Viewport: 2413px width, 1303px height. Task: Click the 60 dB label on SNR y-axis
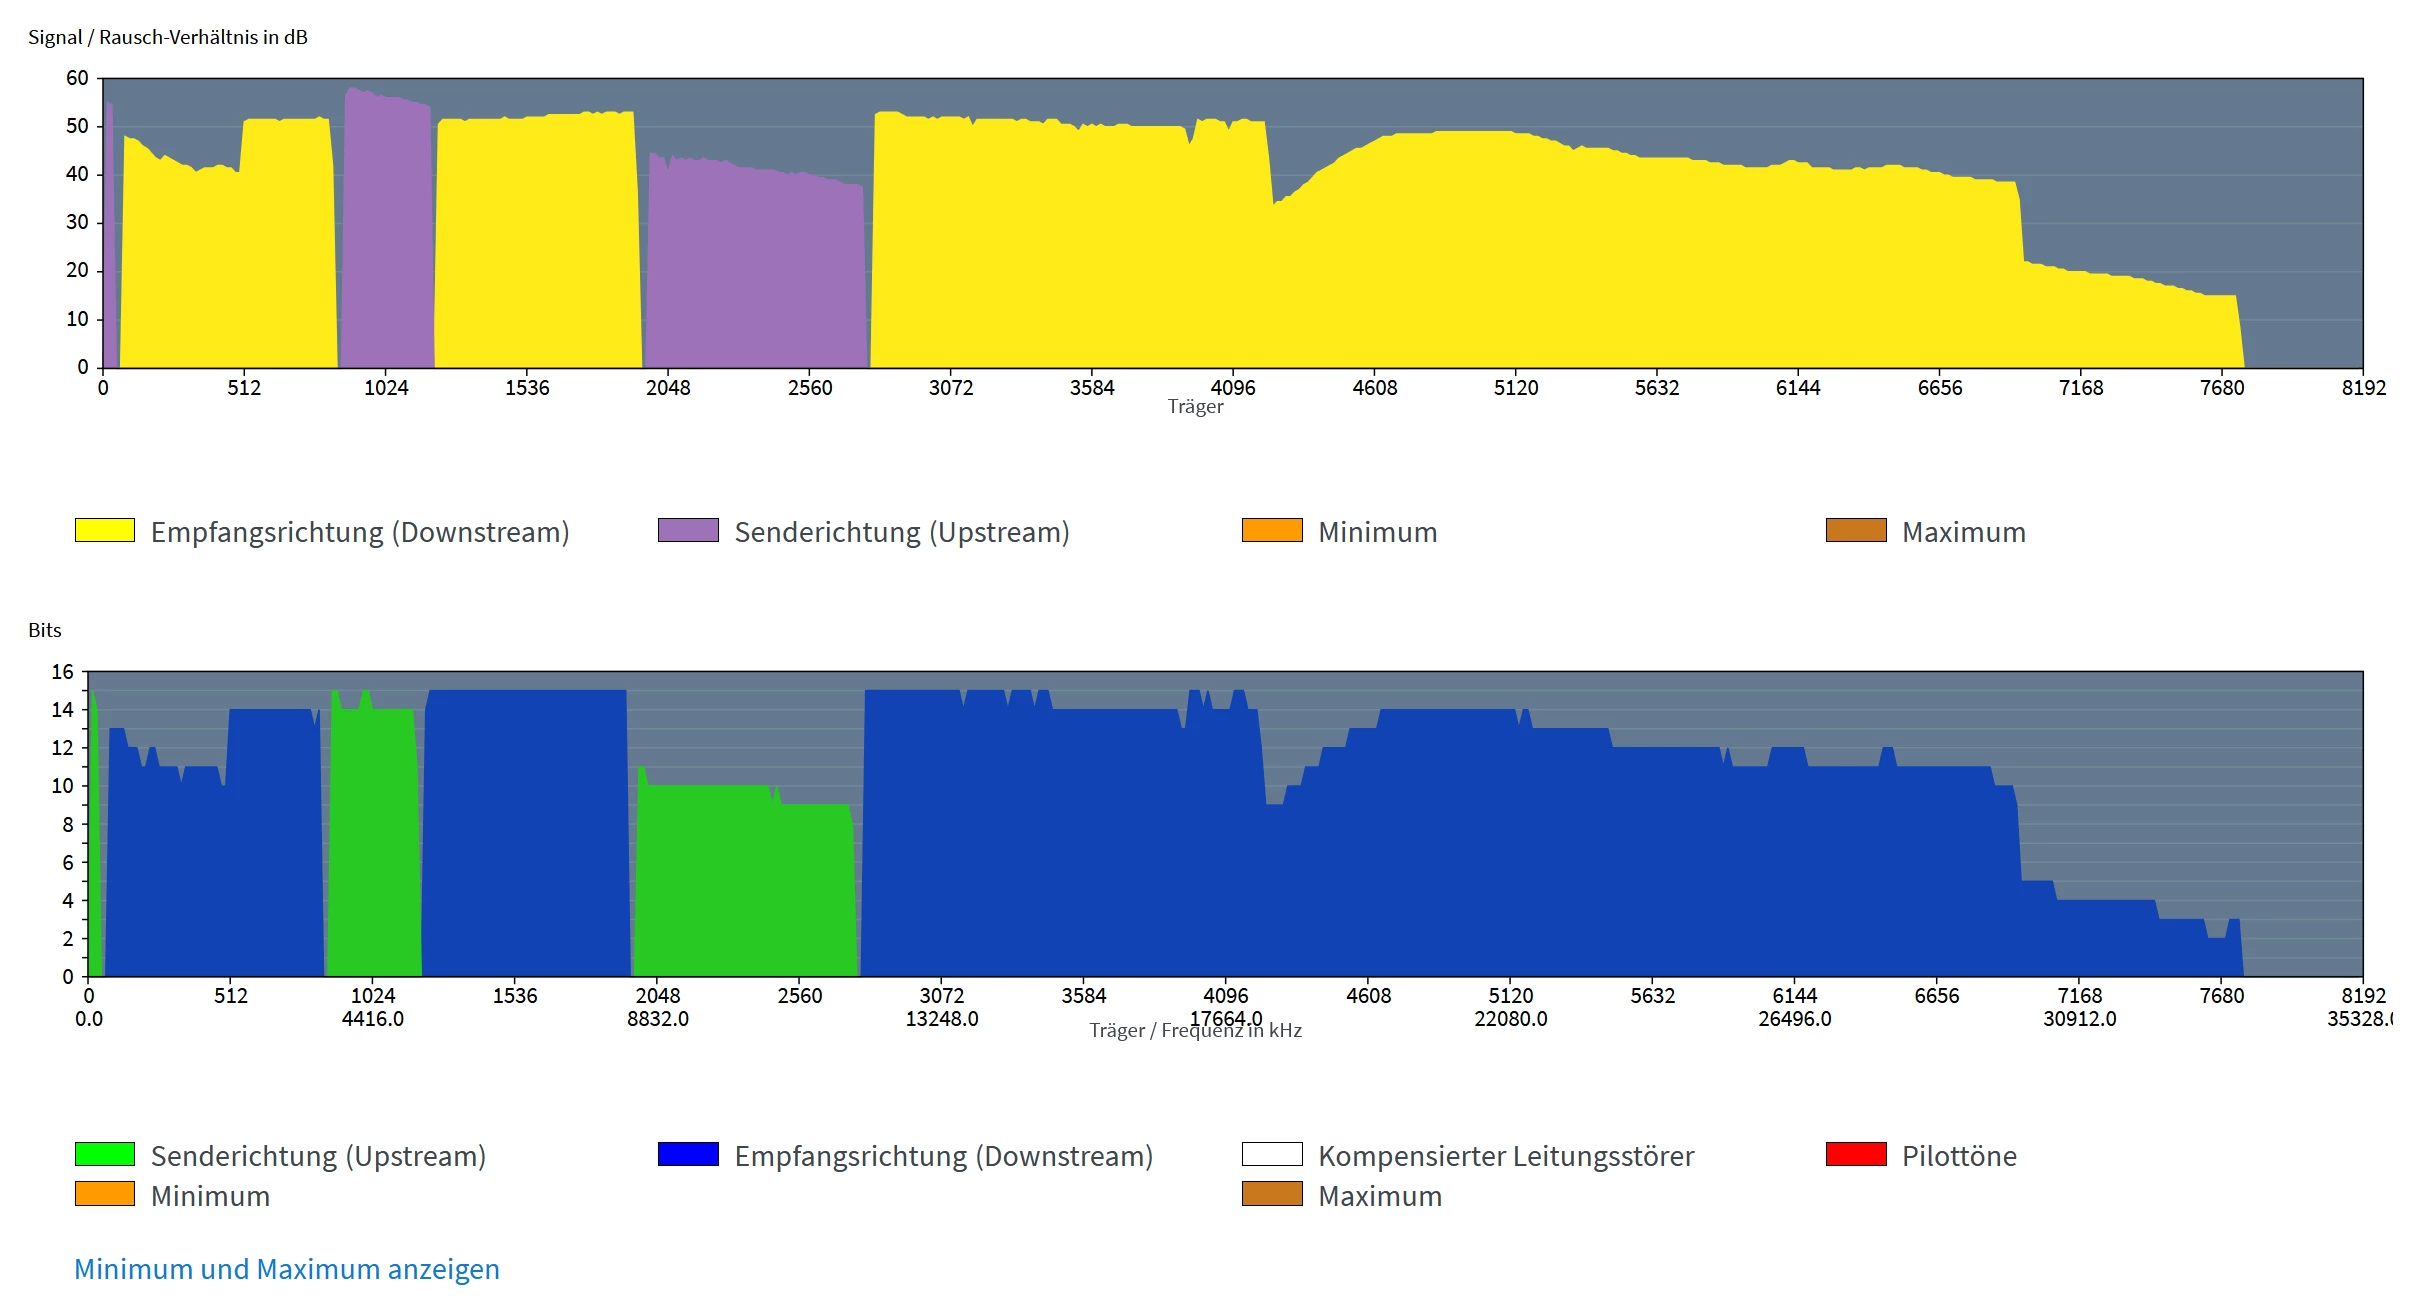click(77, 78)
